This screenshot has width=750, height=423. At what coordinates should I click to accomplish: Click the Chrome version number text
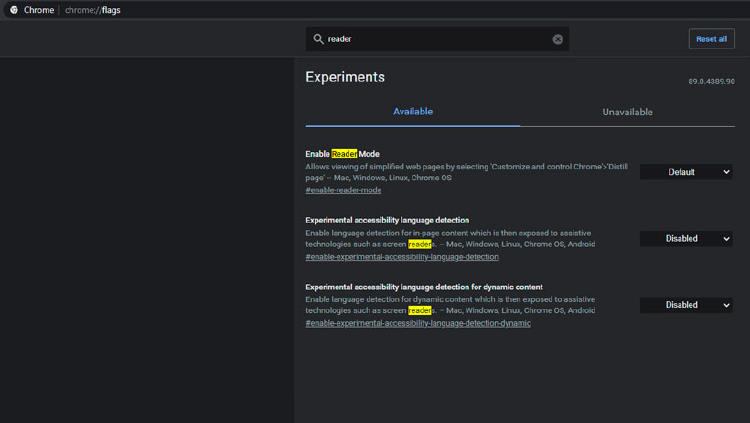pos(711,80)
